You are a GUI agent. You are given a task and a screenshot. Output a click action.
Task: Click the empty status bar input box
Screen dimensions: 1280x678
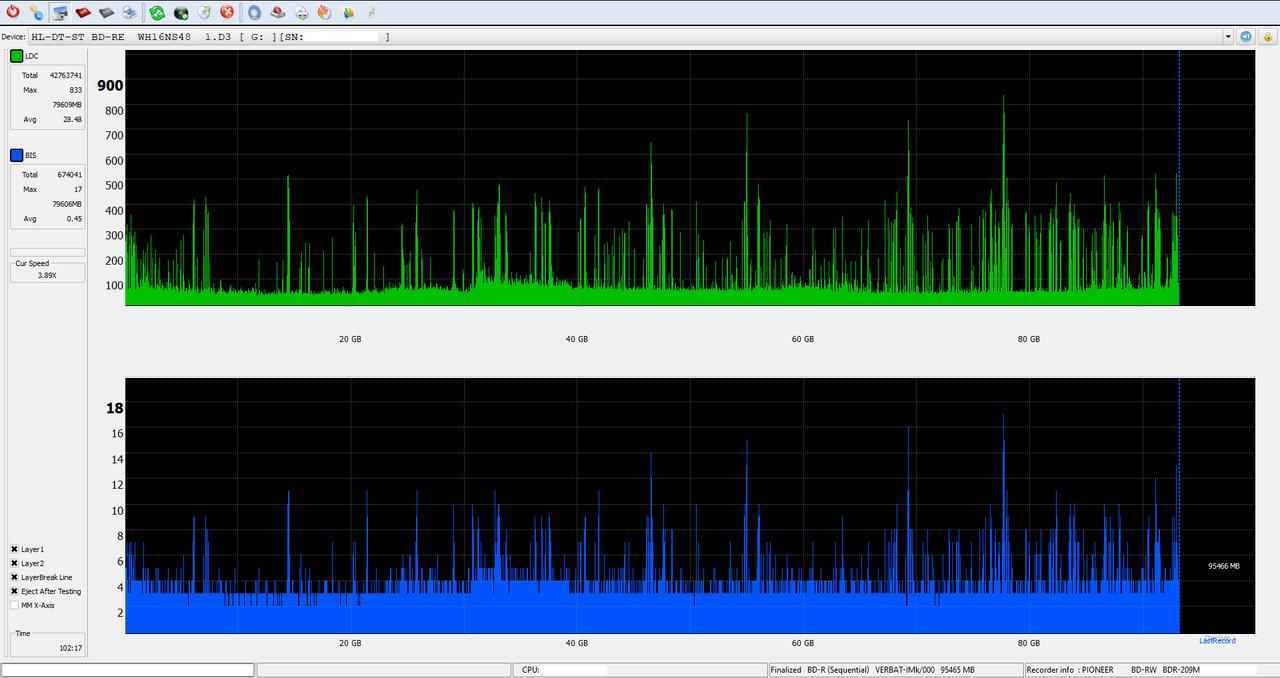tap(128, 670)
